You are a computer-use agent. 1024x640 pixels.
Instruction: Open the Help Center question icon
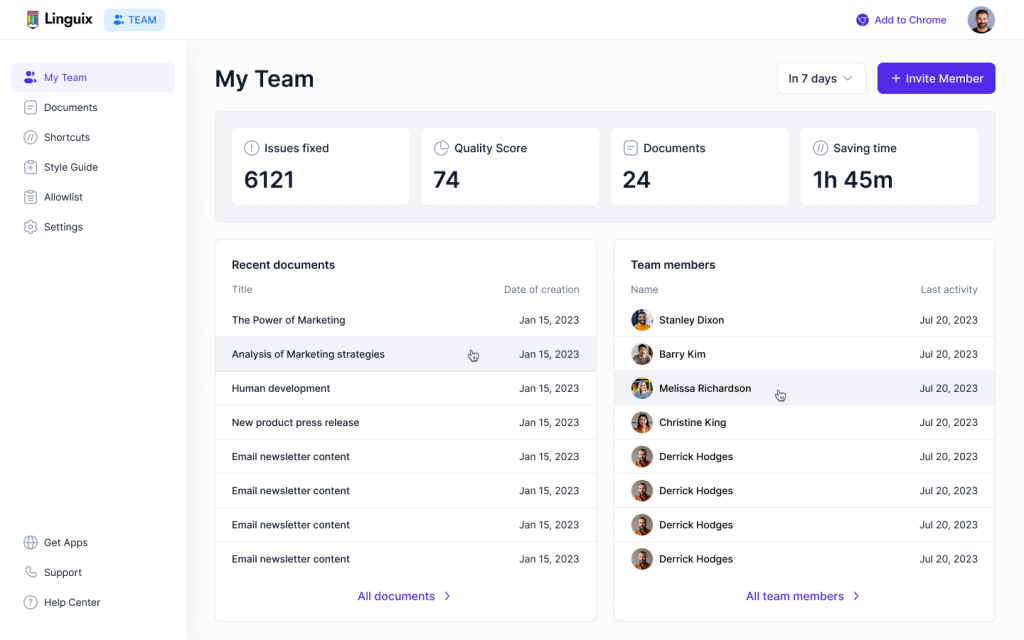click(30, 603)
